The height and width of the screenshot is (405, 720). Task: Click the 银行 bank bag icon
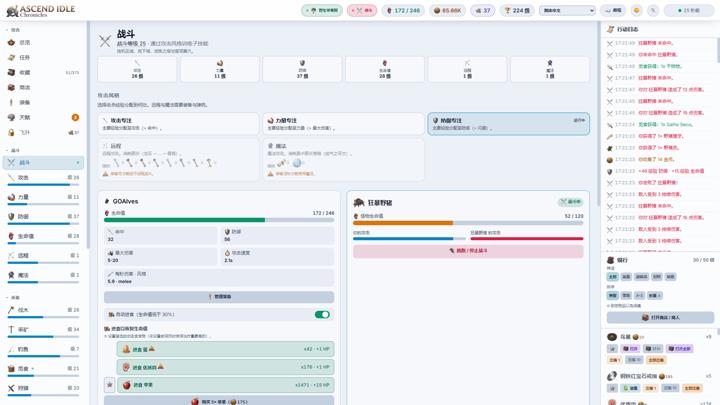(x=611, y=260)
